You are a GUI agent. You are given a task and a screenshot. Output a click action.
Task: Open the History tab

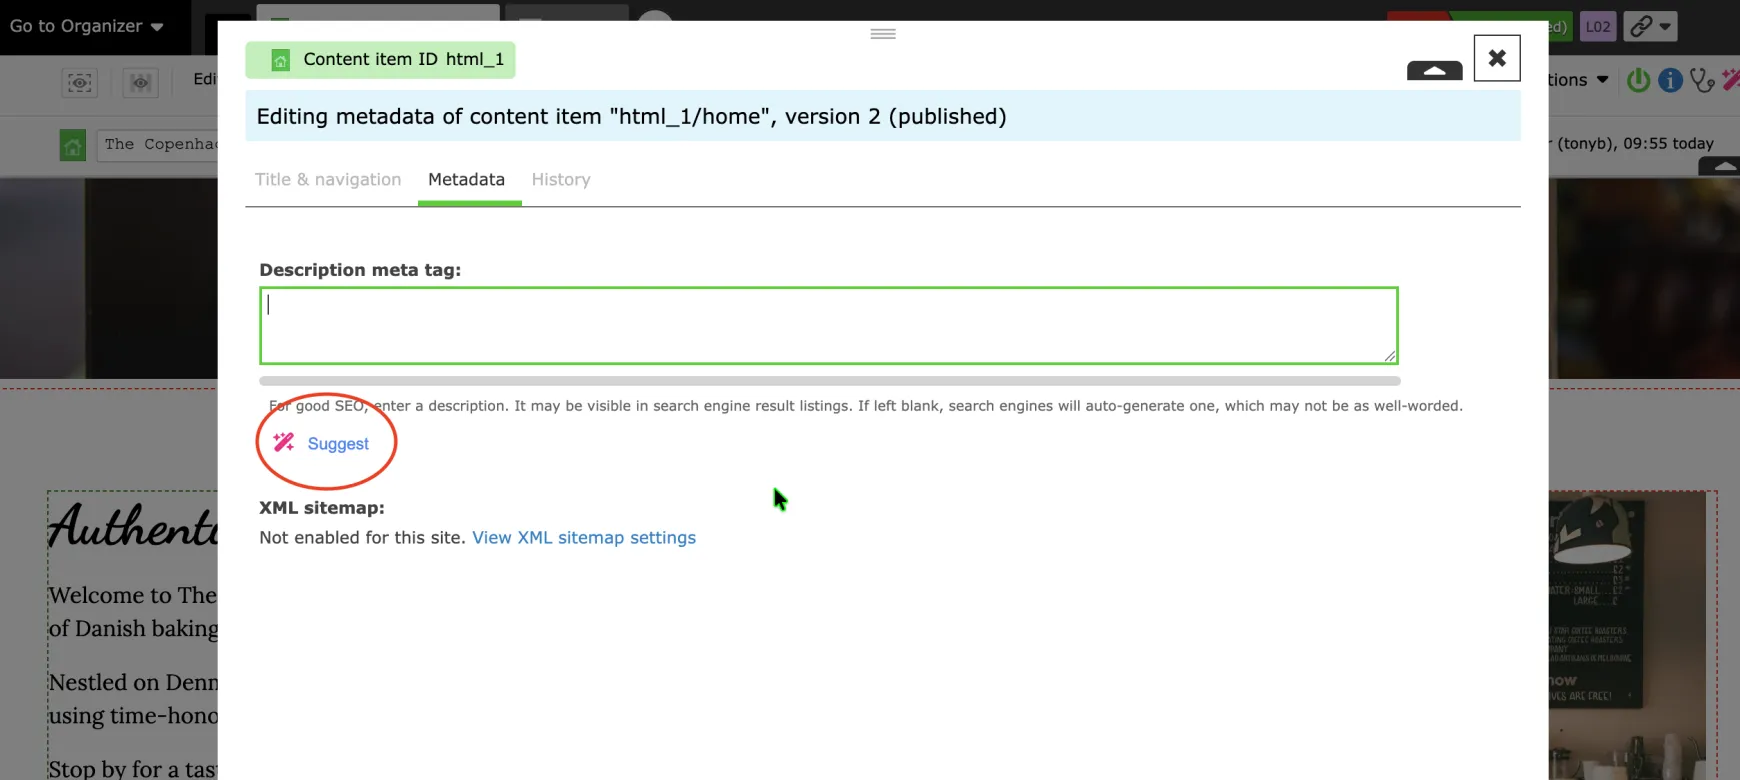pos(561,180)
